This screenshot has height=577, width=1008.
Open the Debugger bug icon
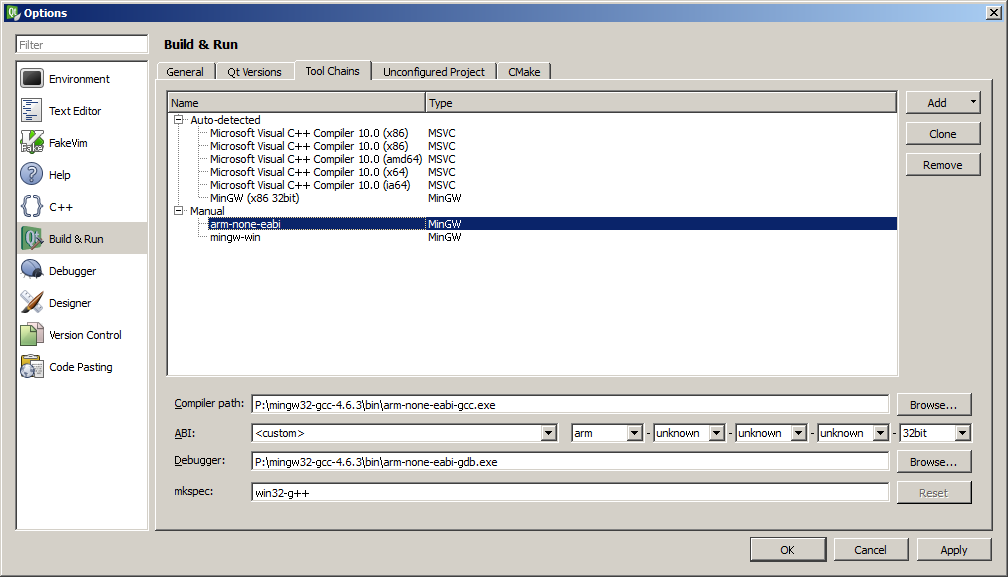click(32, 271)
